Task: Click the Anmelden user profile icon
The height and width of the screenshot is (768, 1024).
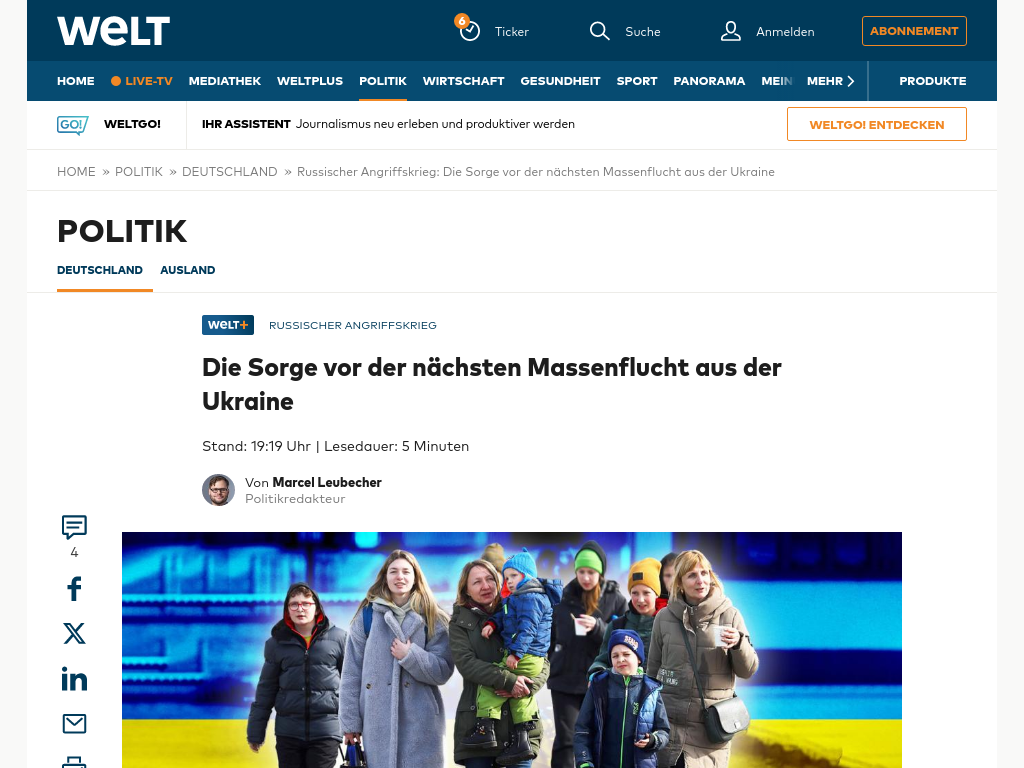Action: coord(730,31)
